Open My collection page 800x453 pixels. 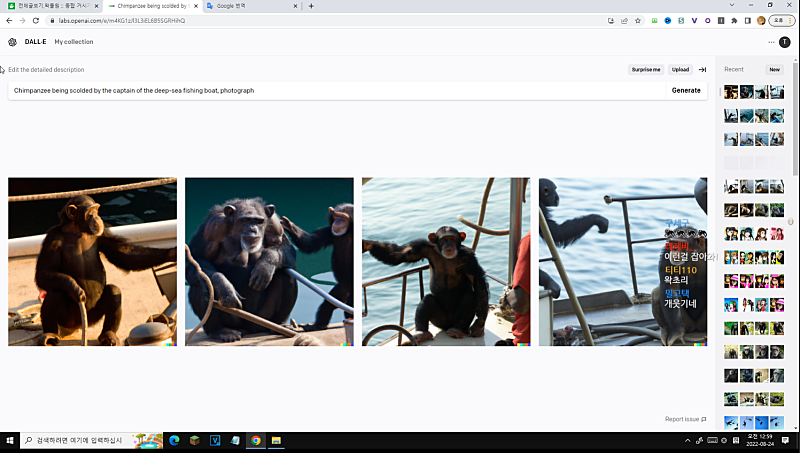pyautogui.click(x=74, y=42)
